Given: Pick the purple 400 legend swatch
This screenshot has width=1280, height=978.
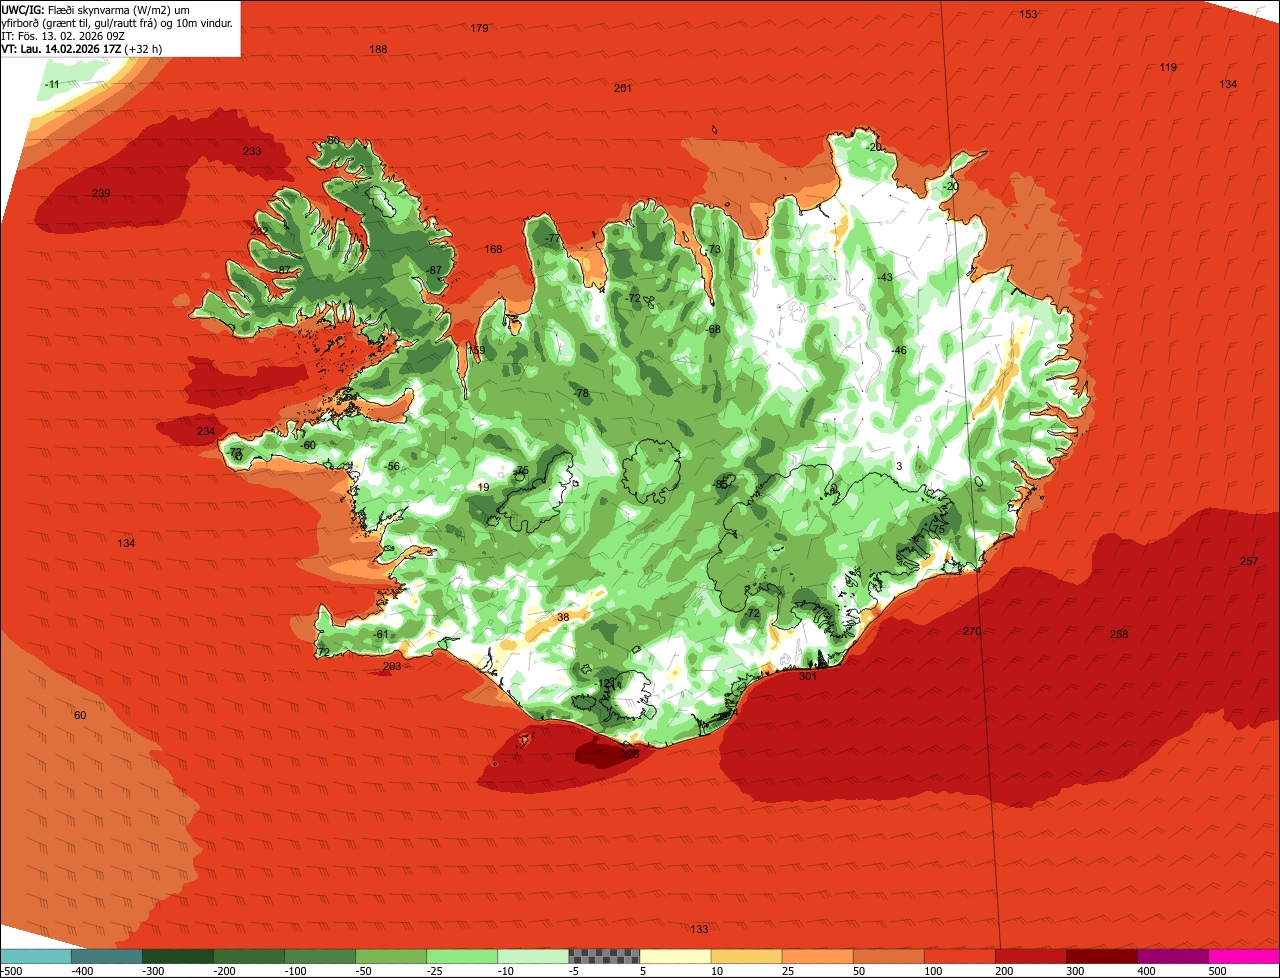Looking at the screenshot, I should (1173, 956).
